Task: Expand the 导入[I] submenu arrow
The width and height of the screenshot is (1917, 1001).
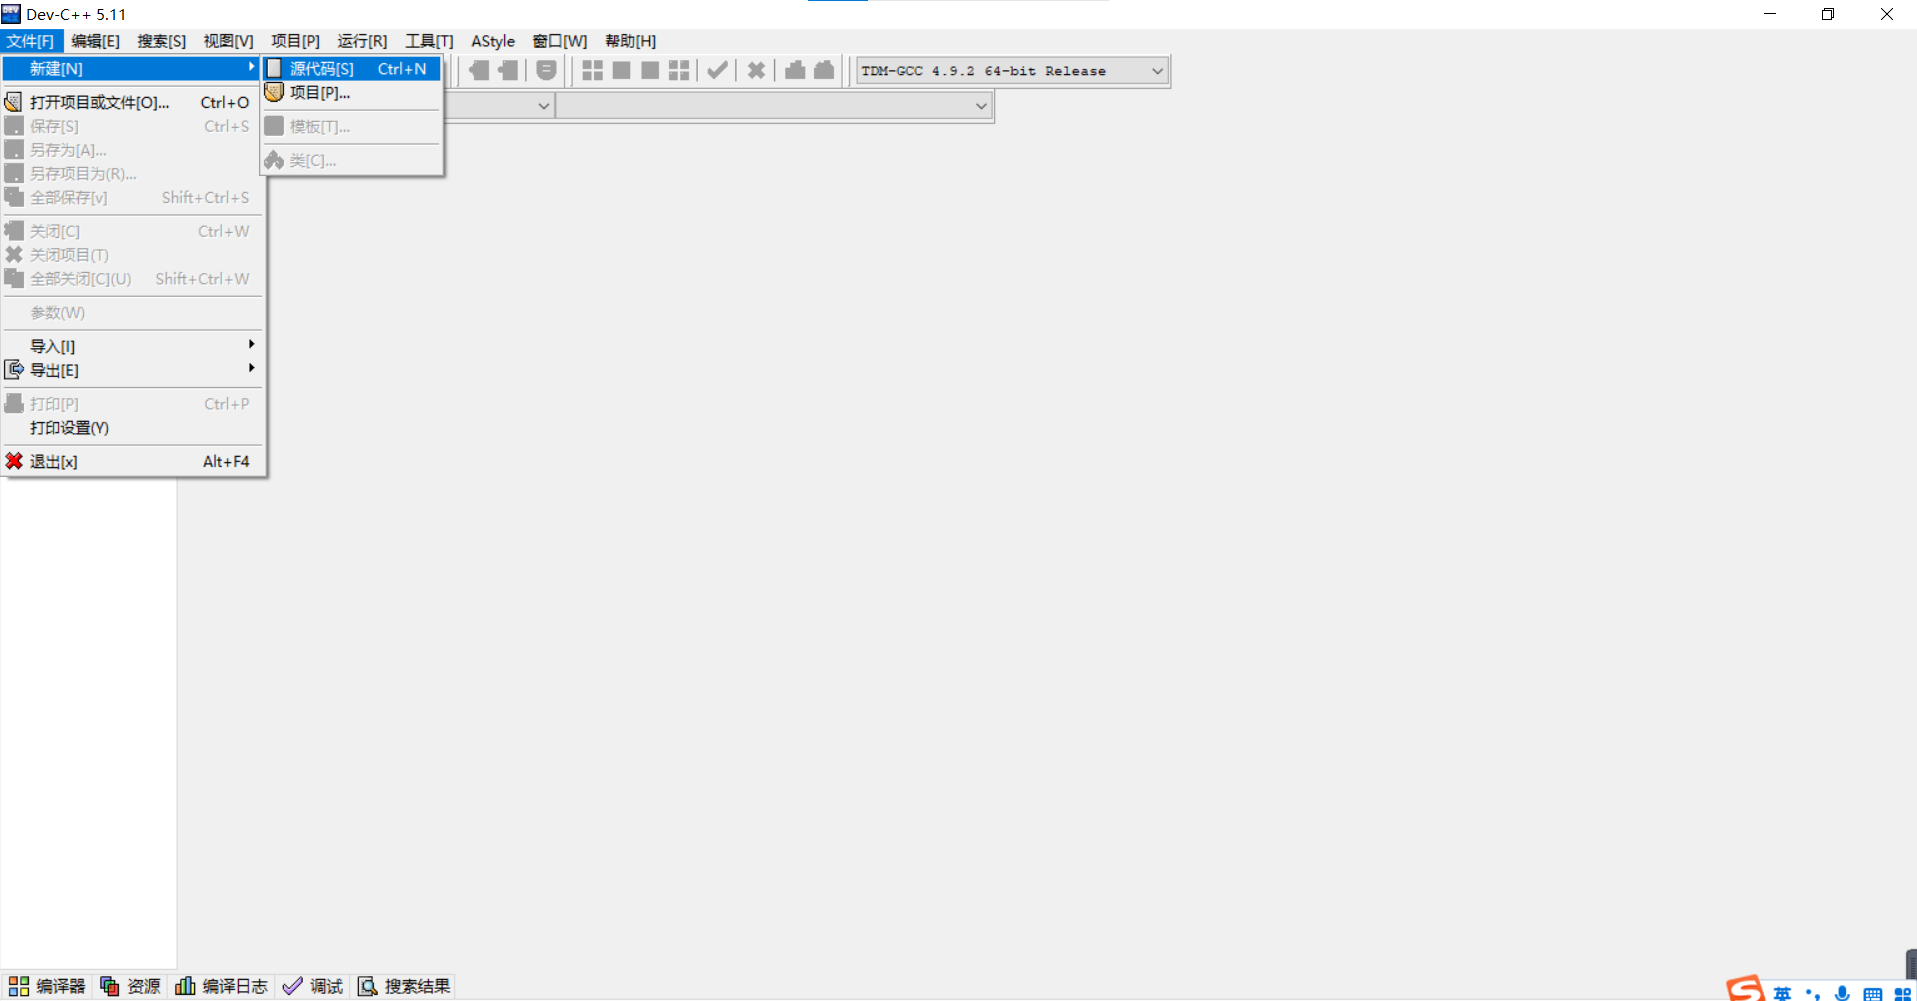Action: click(251, 344)
